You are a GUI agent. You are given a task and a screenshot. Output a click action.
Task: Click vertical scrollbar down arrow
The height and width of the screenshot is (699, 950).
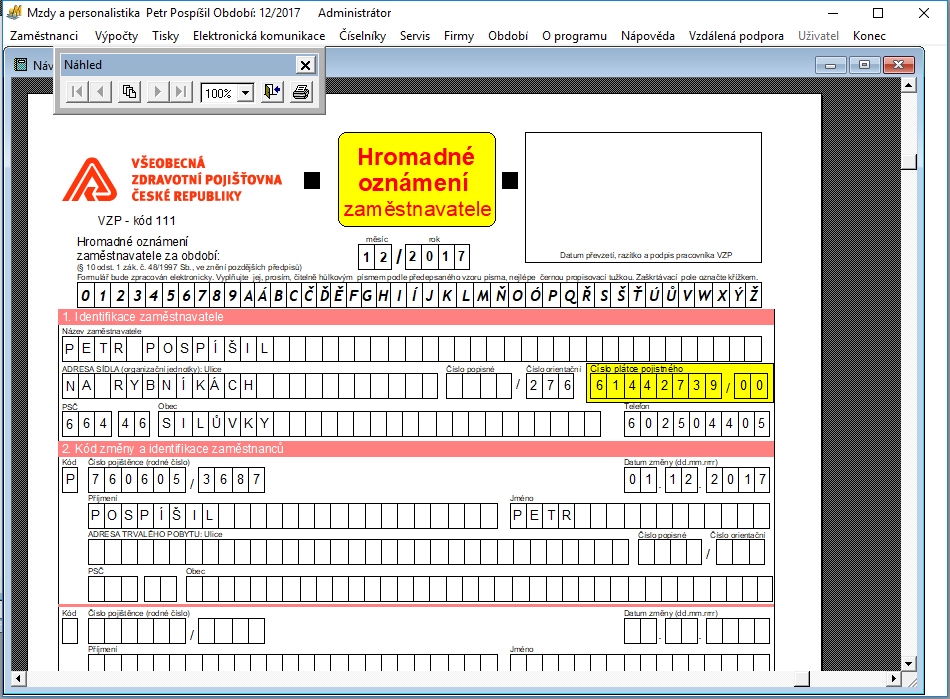[908, 663]
